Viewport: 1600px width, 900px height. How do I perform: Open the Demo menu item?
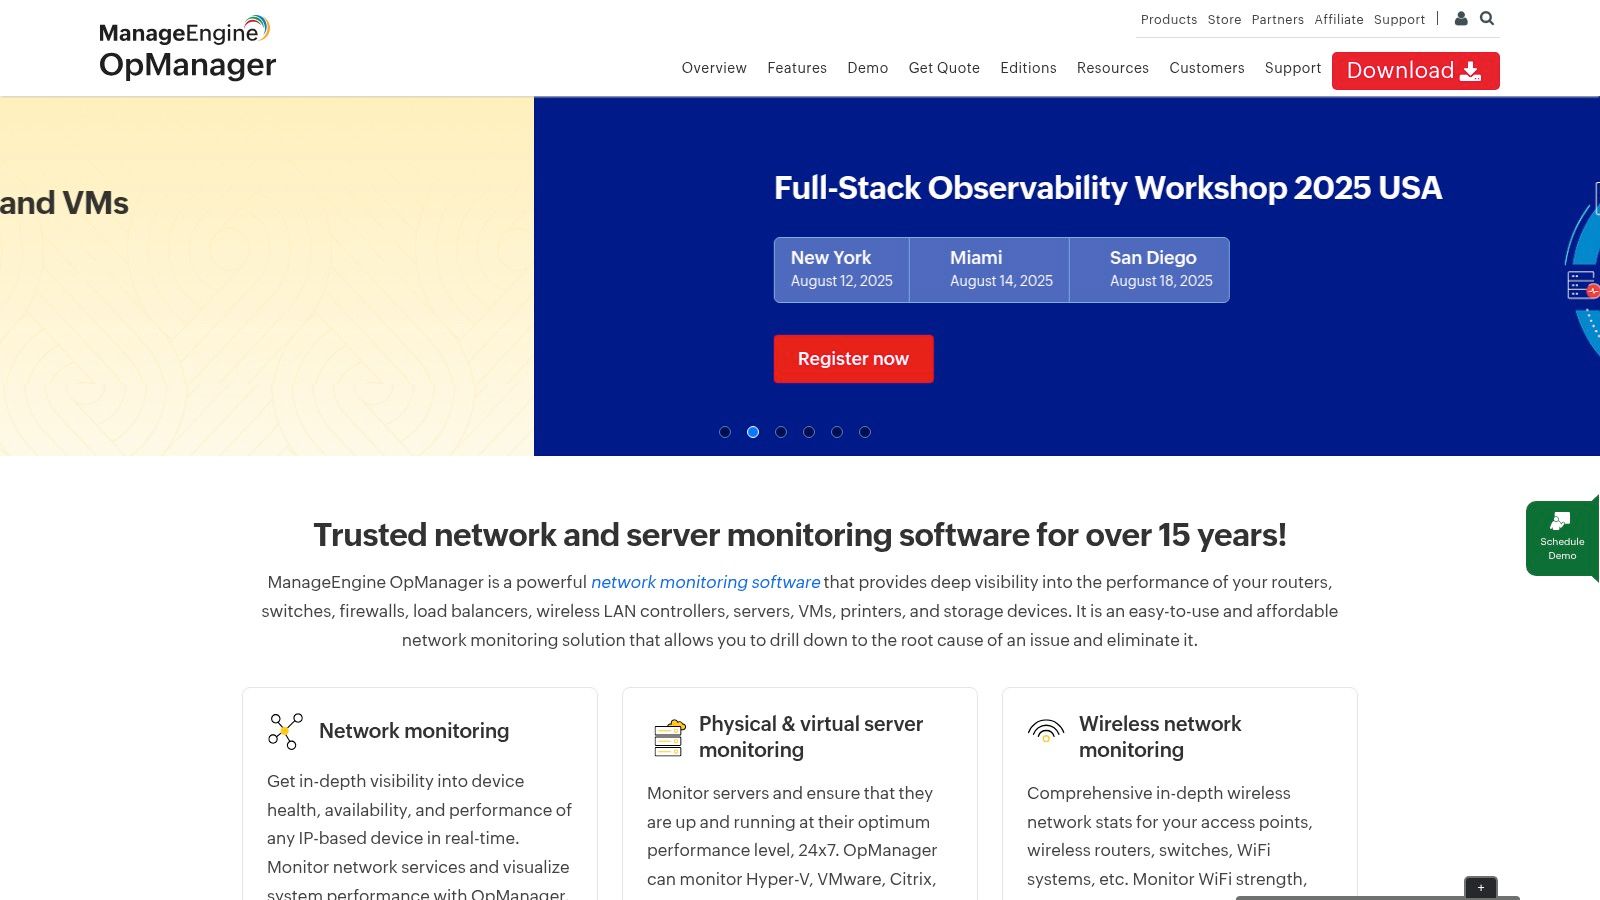click(868, 68)
